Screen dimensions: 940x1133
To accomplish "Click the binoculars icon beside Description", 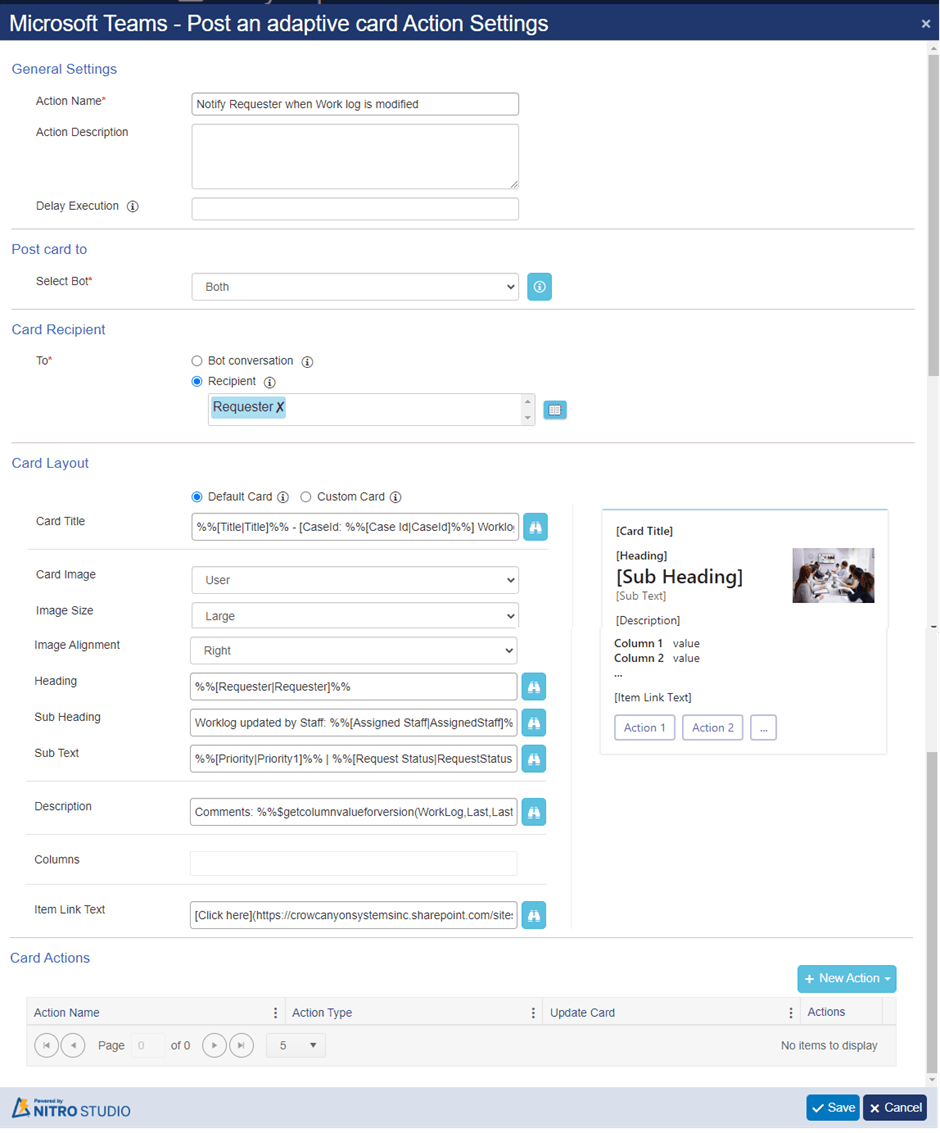I will (533, 811).
